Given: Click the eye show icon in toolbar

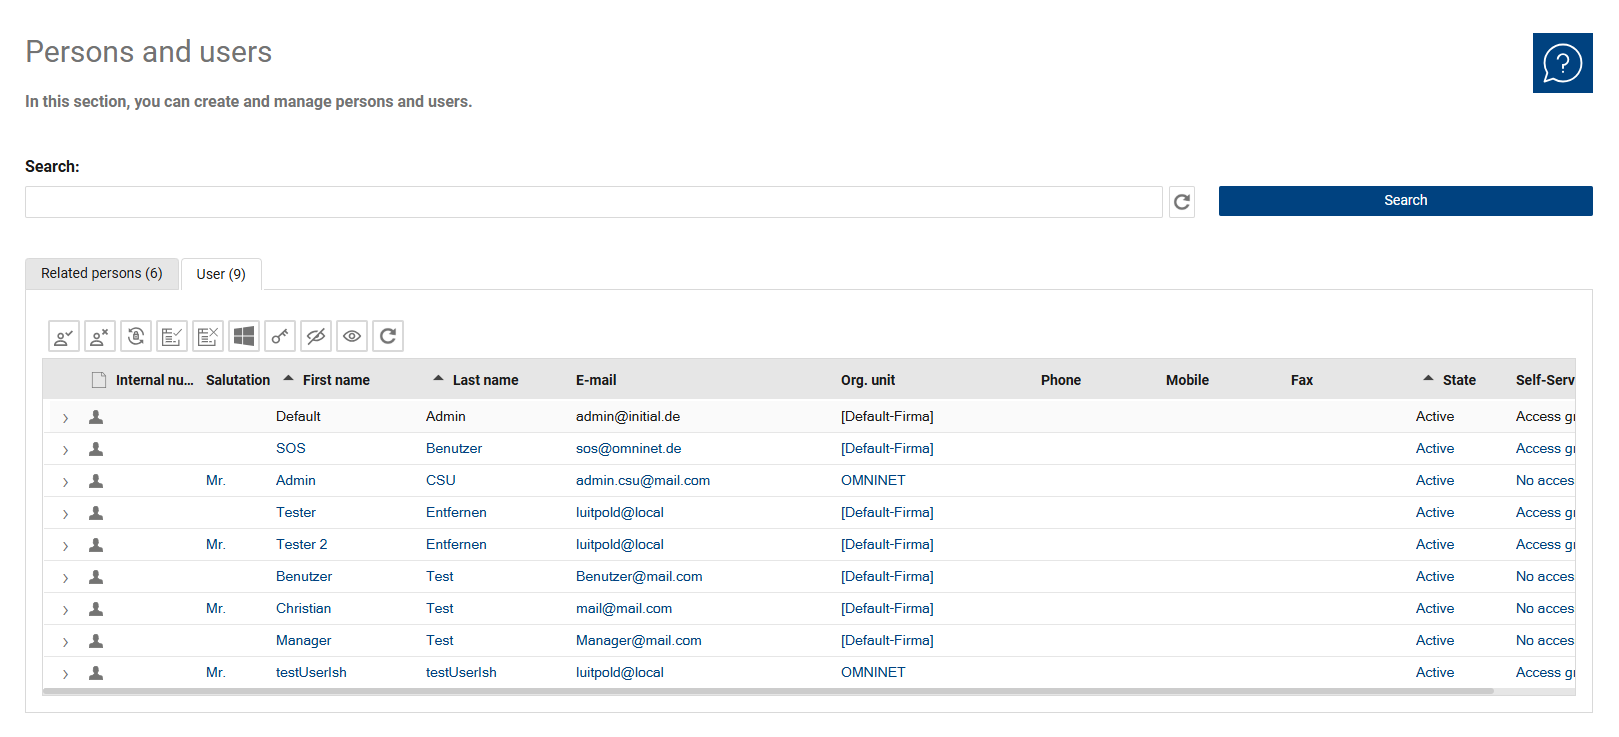Looking at the screenshot, I should [x=352, y=336].
